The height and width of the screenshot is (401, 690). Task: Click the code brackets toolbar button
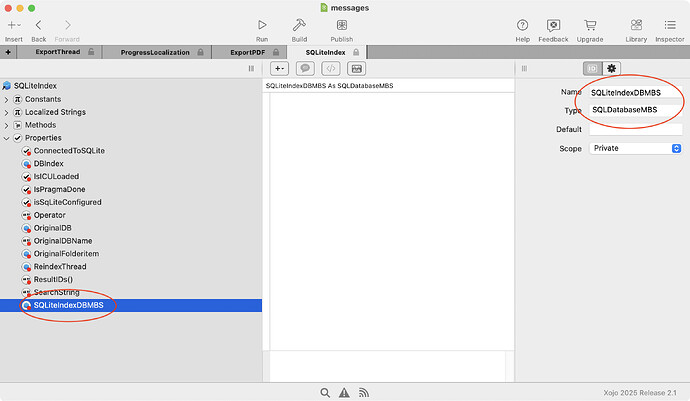331,69
